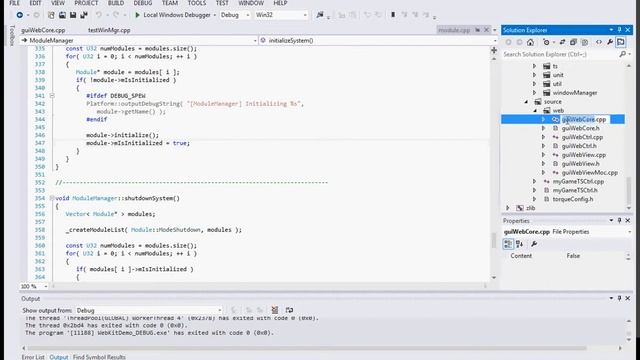640x360 pixels.
Task: Open the Toolbox side panel
Action: click(12, 36)
